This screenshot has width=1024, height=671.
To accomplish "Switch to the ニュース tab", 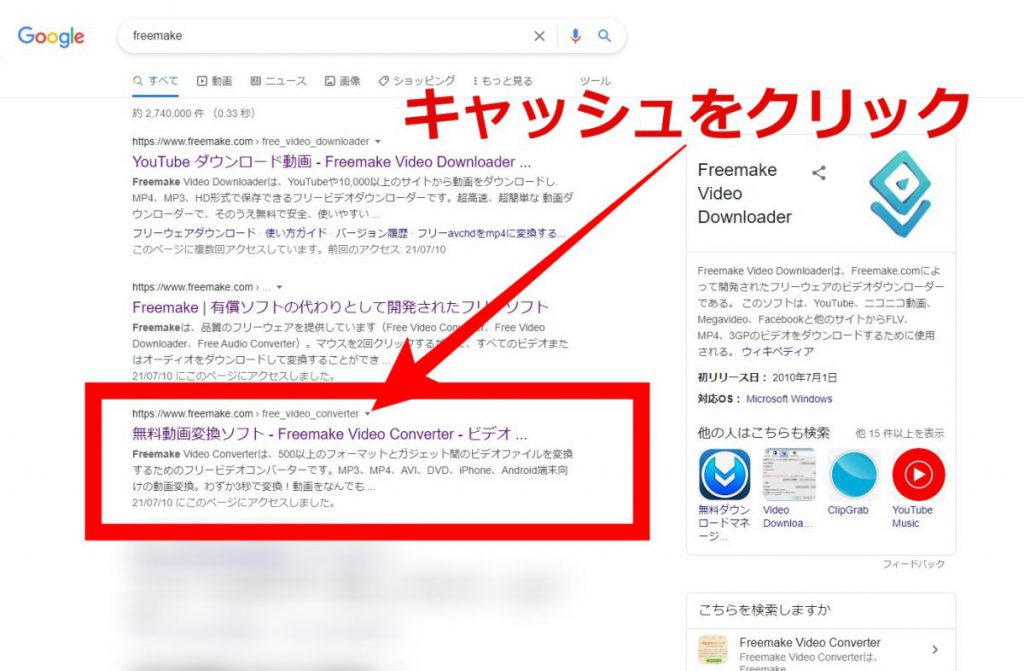I will tap(279, 81).
